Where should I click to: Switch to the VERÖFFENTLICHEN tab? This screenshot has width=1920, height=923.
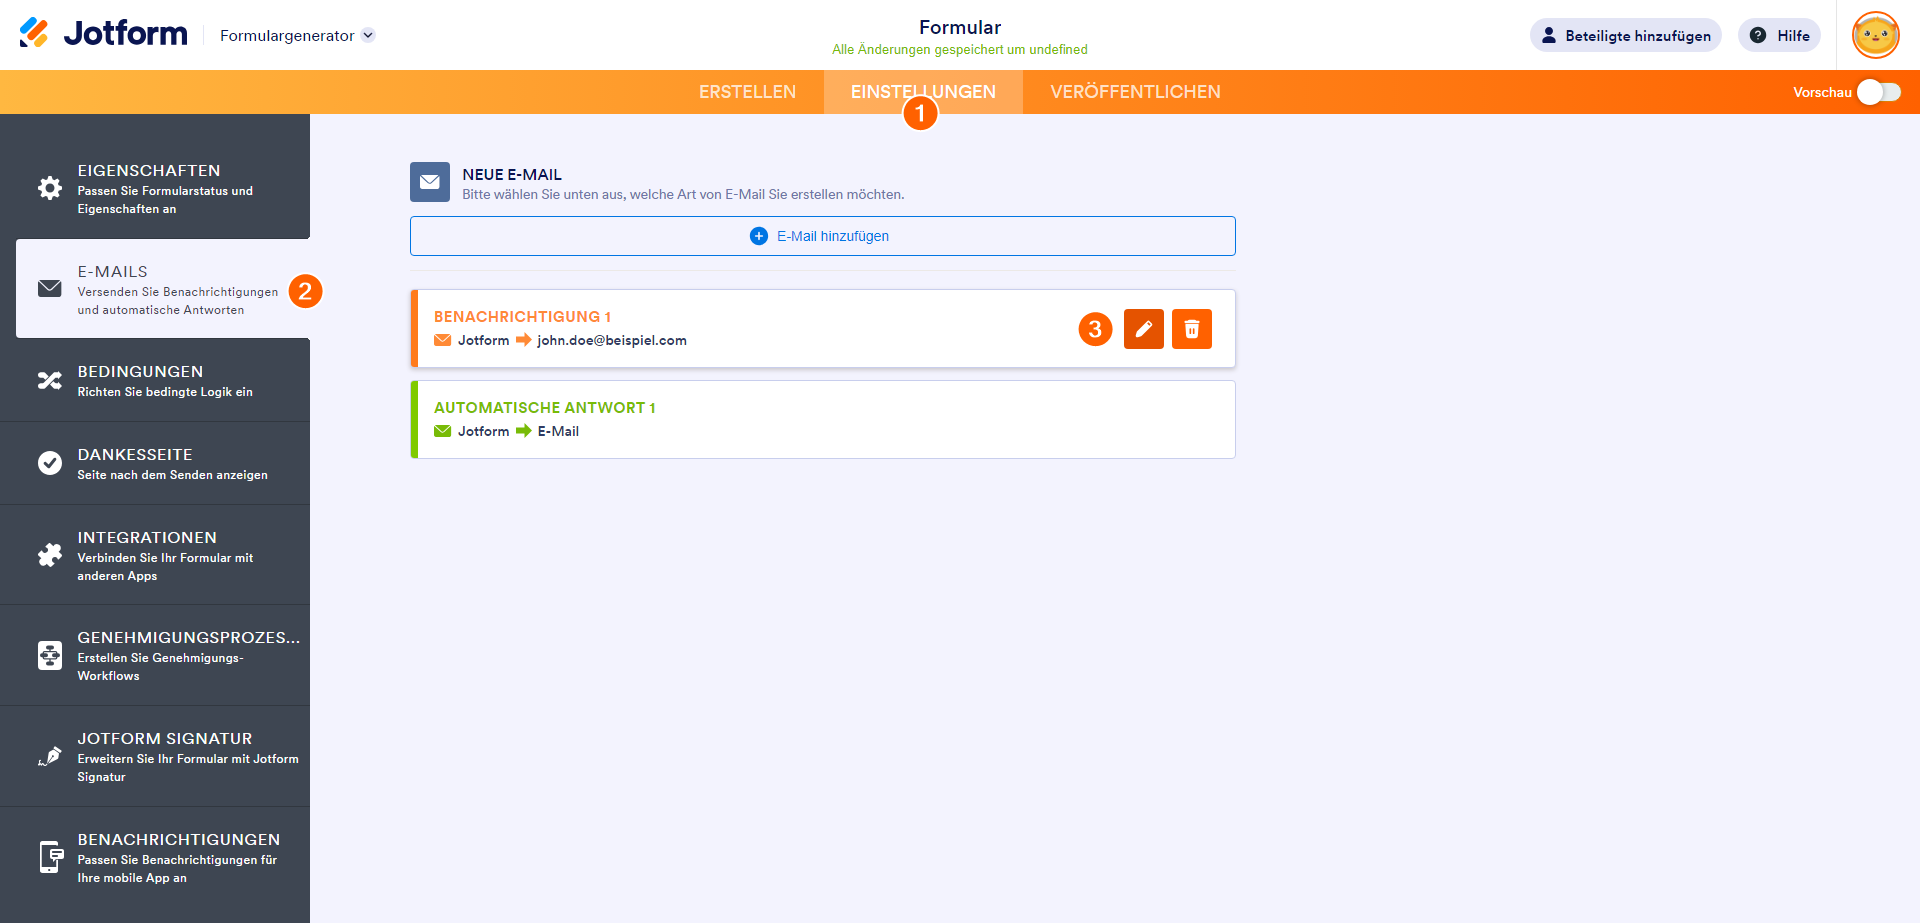1135,92
